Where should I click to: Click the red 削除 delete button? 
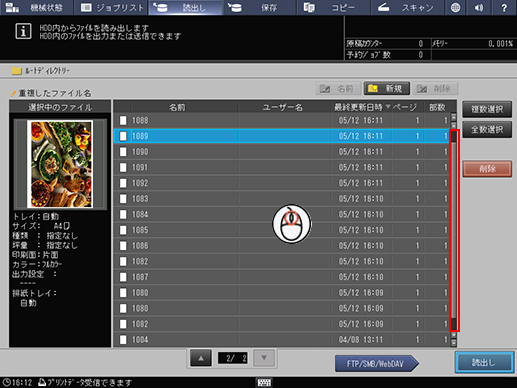pos(487,169)
